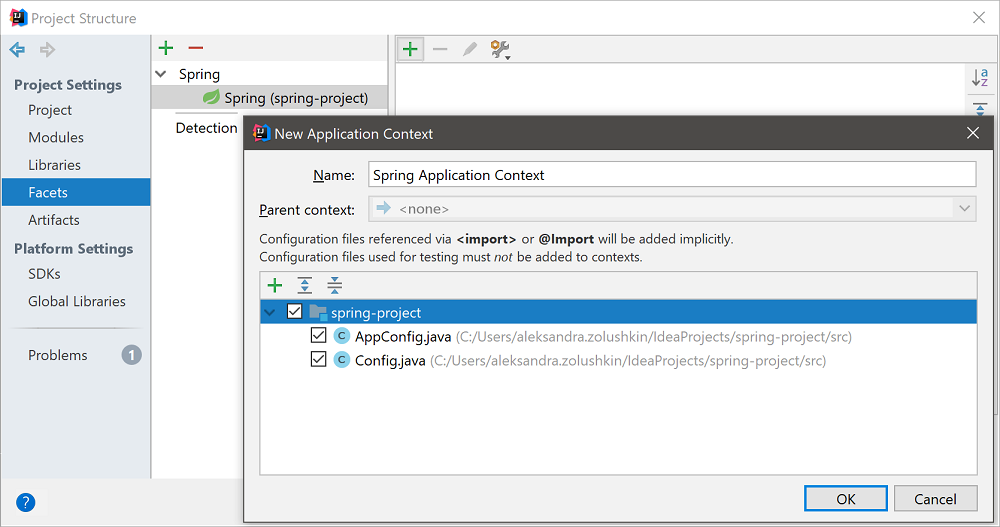Click the red remove facet minus icon
1000x527 pixels.
(196, 48)
